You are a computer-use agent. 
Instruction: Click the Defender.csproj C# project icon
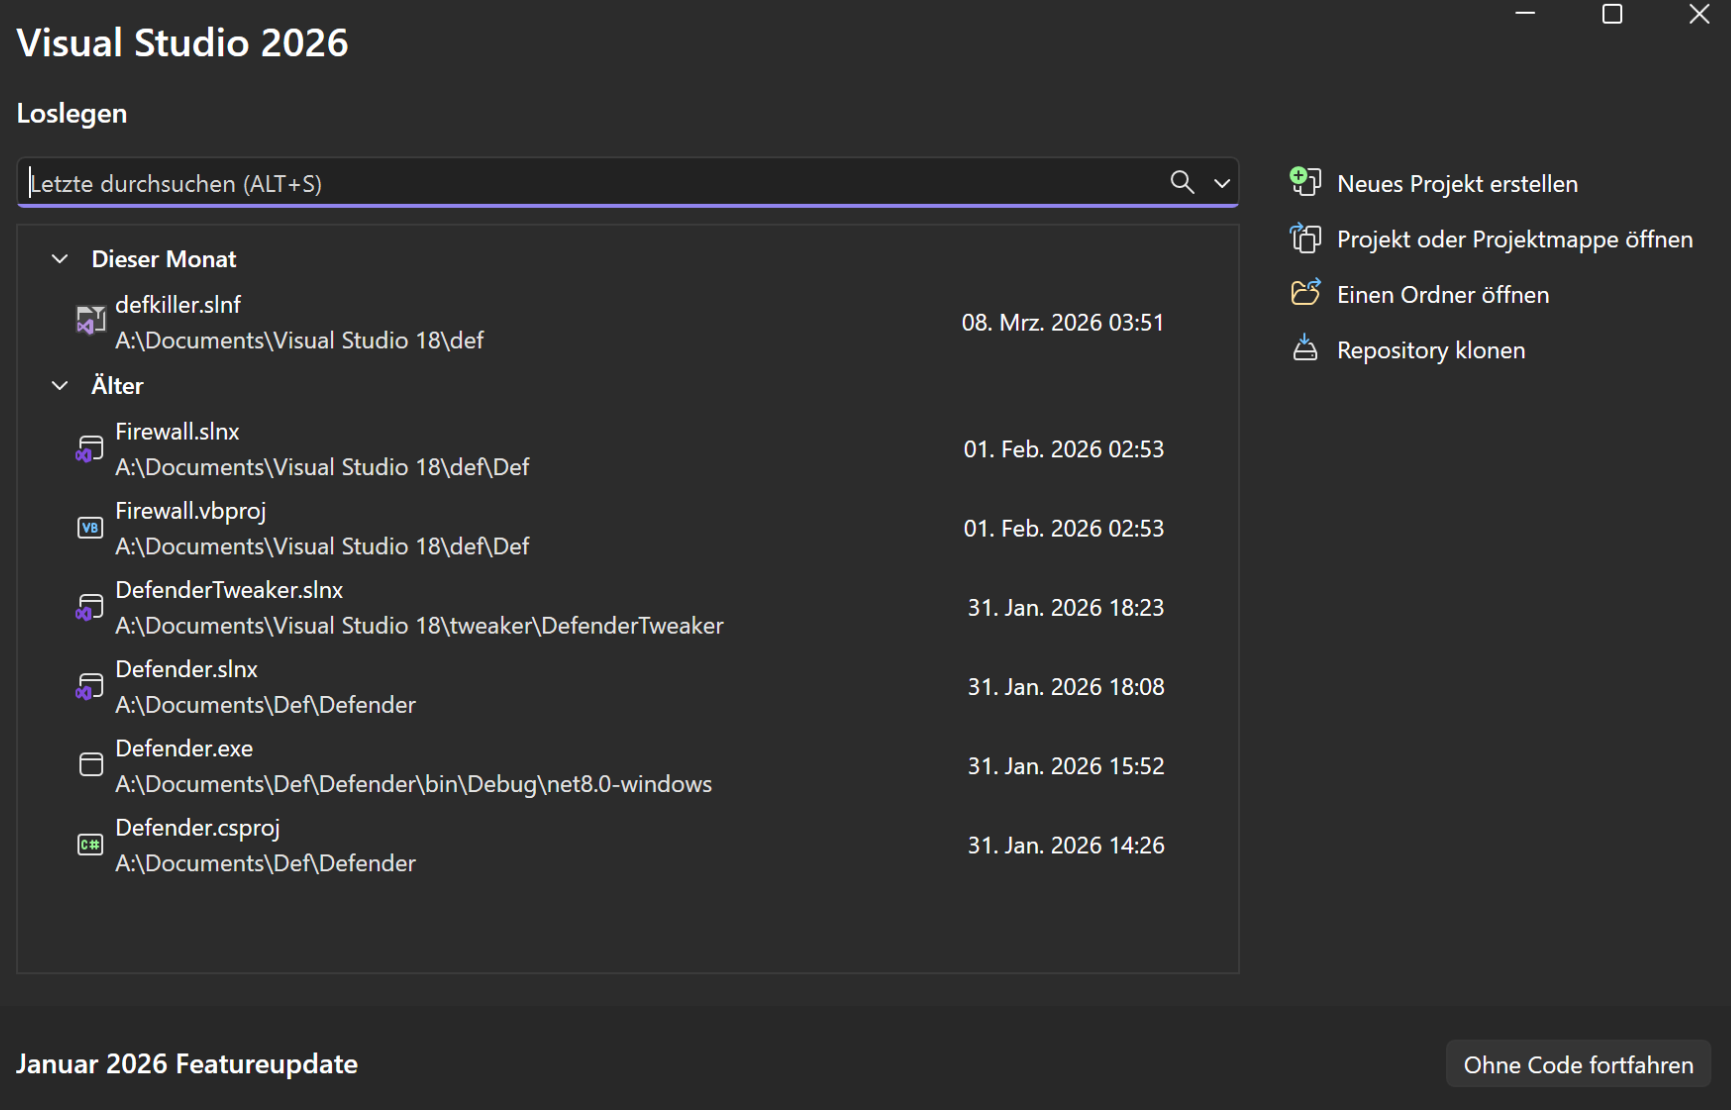90,845
